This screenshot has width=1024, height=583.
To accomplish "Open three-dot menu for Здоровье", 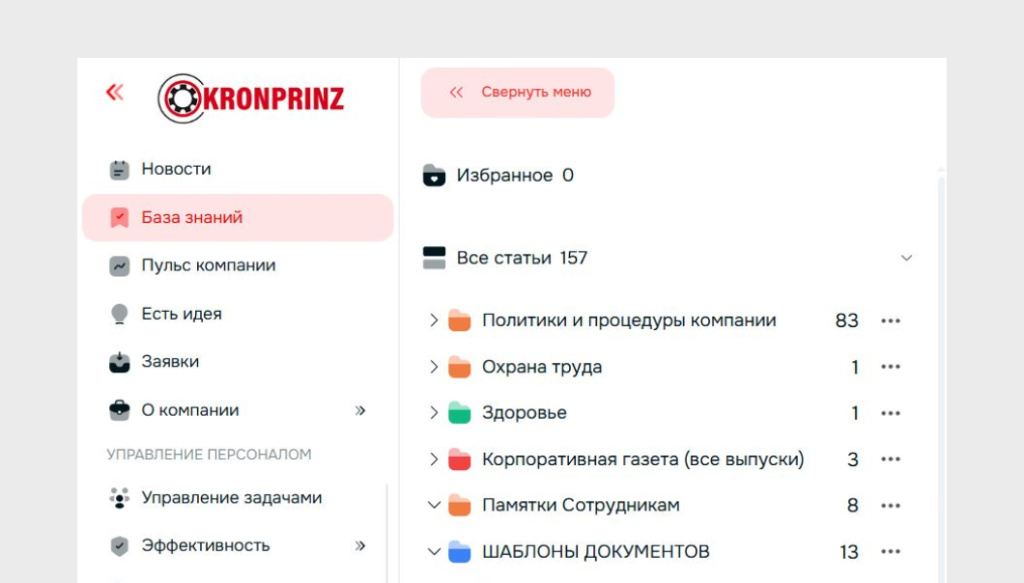I will (x=891, y=413).
